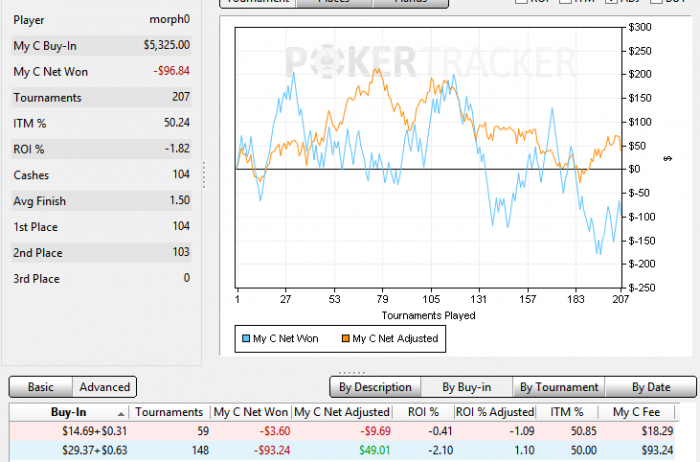Image resolution: width=700 pixels, height=462 pixels.
Task: Click the blue My C Net Won legend swatch
Action: click(x=246, y=338)
